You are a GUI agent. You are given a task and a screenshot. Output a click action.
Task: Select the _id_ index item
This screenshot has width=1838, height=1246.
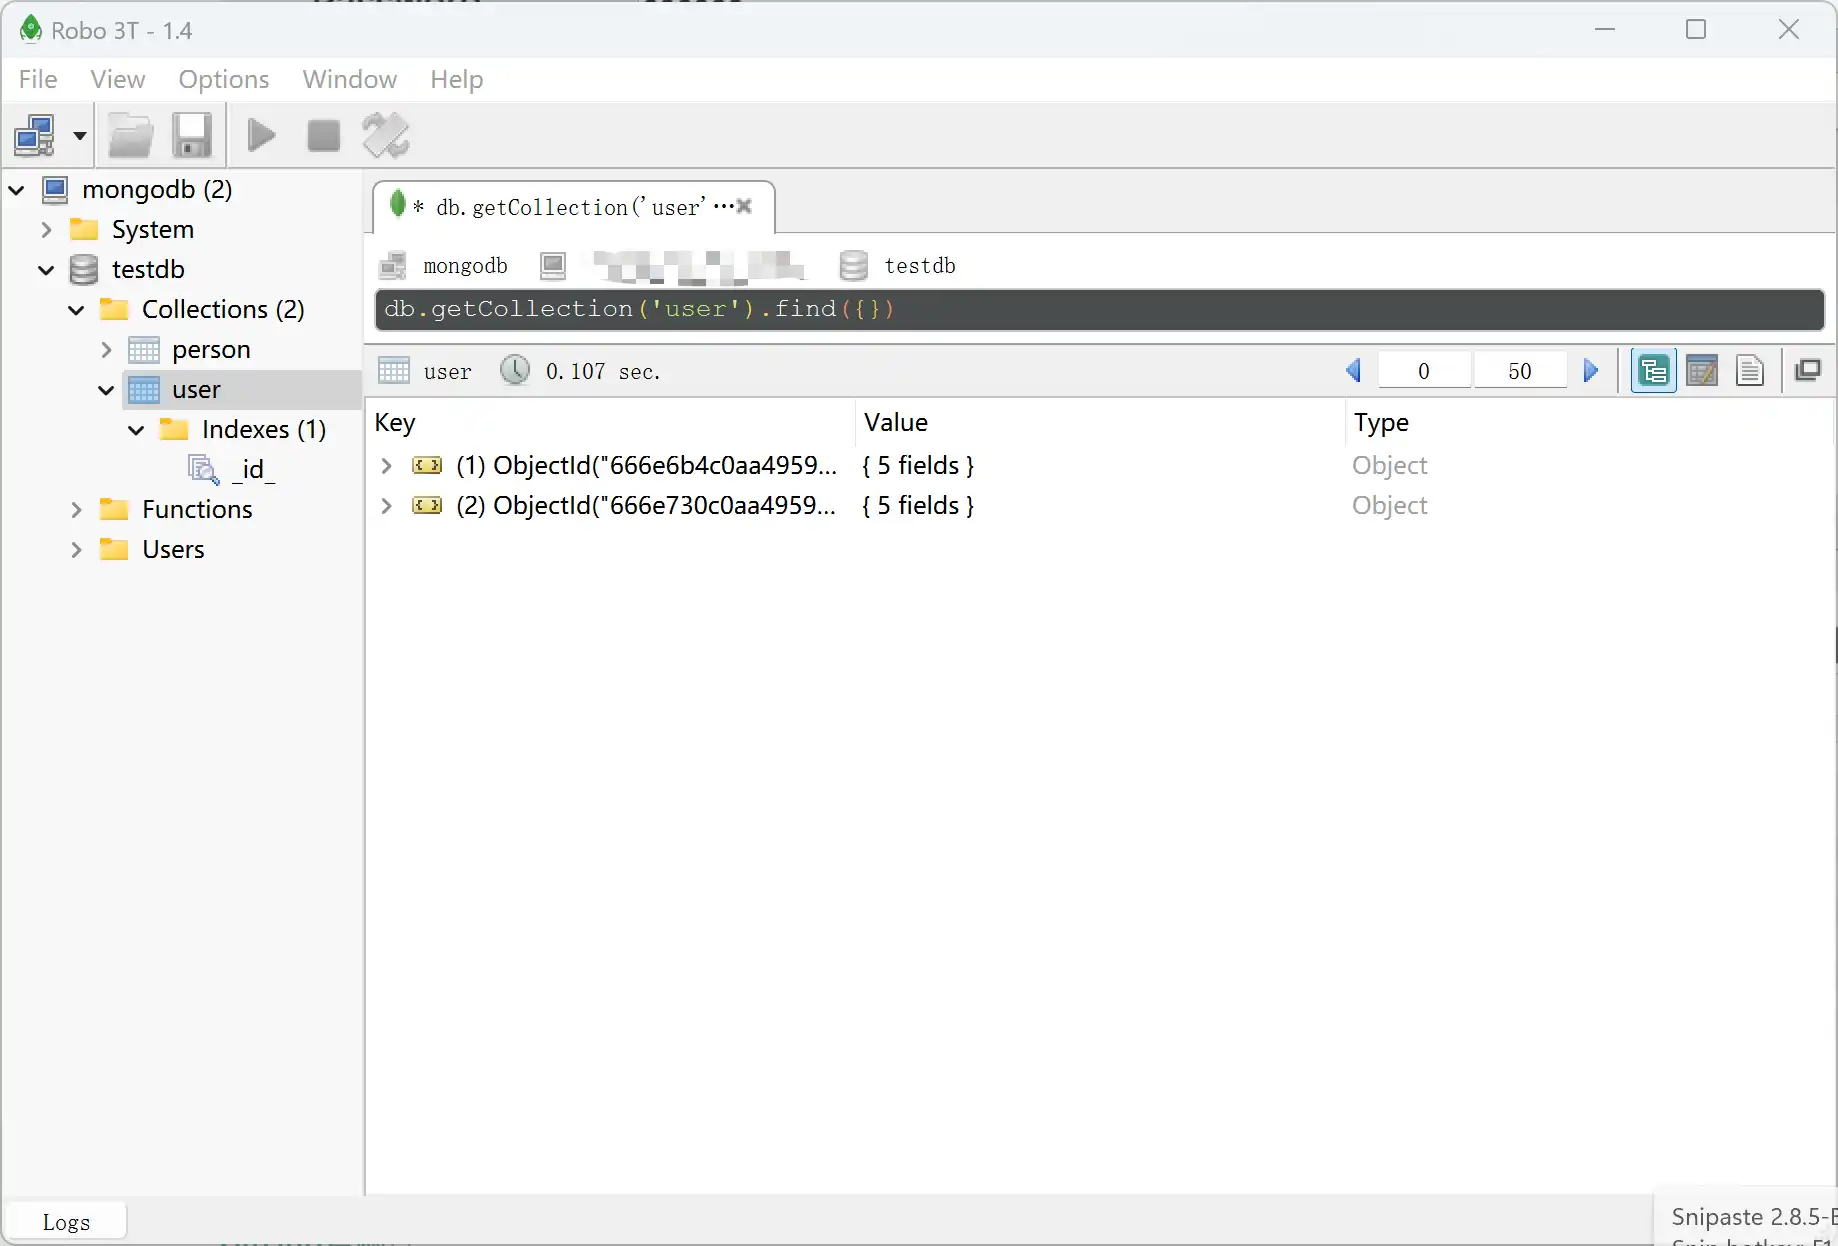click(253, 469)
